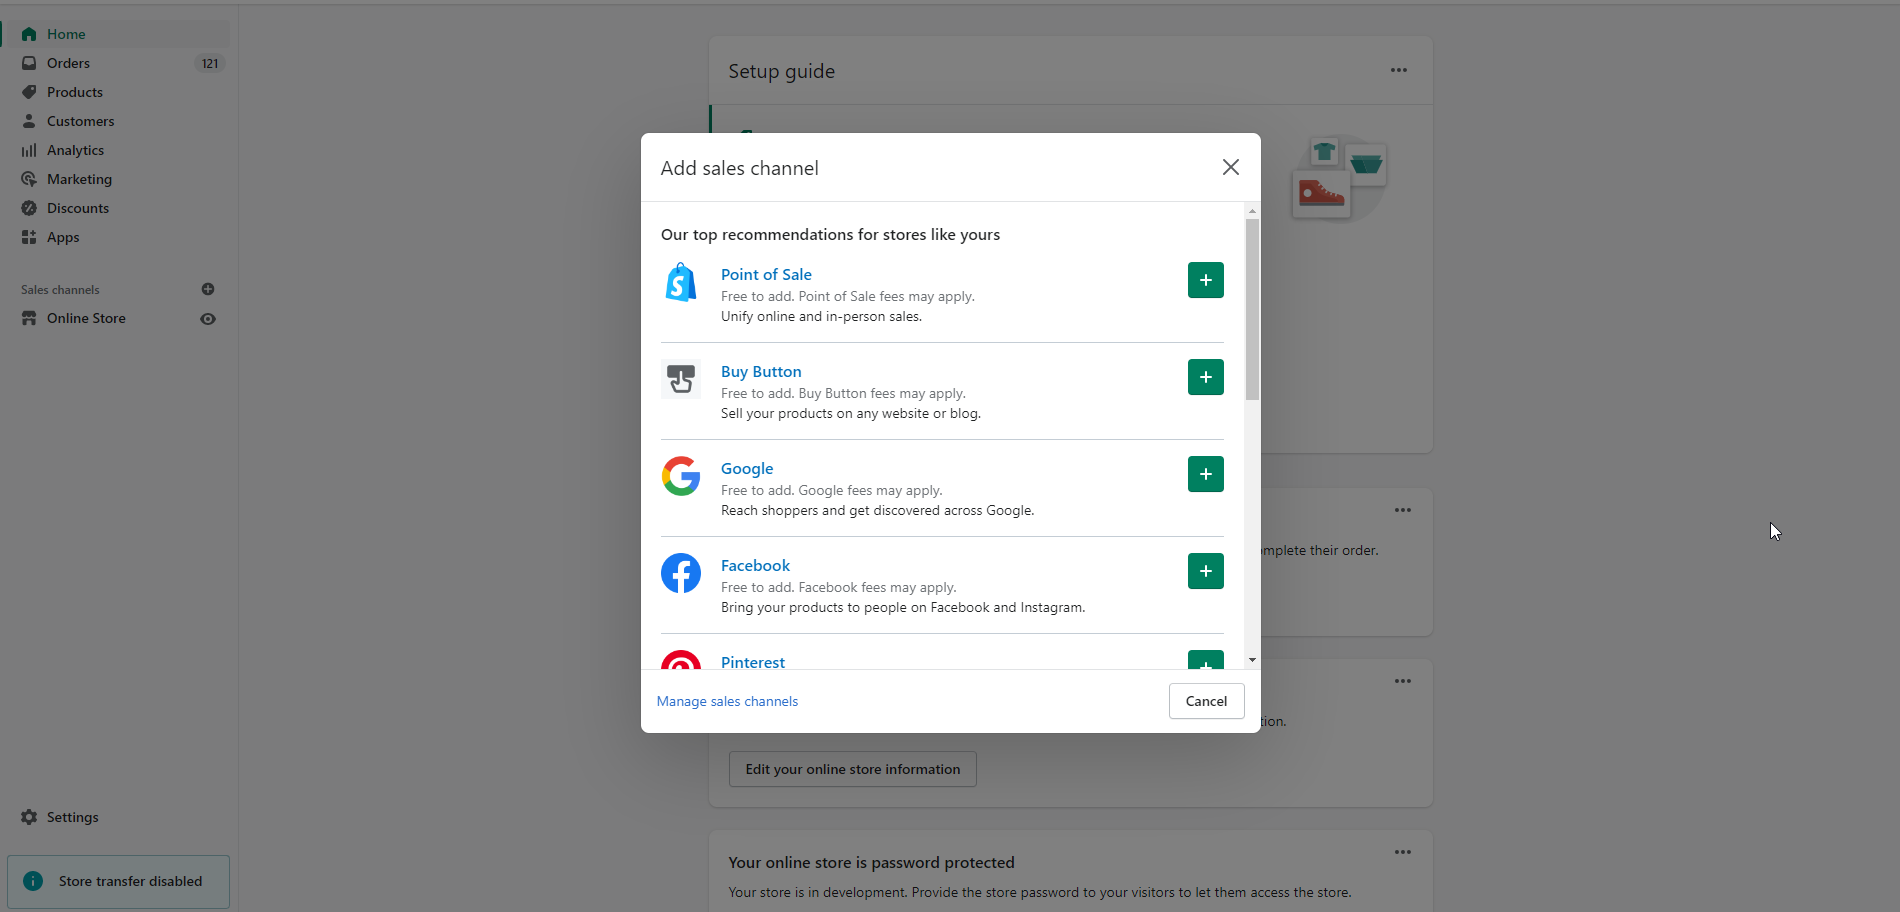Click the Pinterest logo icon

681,660
